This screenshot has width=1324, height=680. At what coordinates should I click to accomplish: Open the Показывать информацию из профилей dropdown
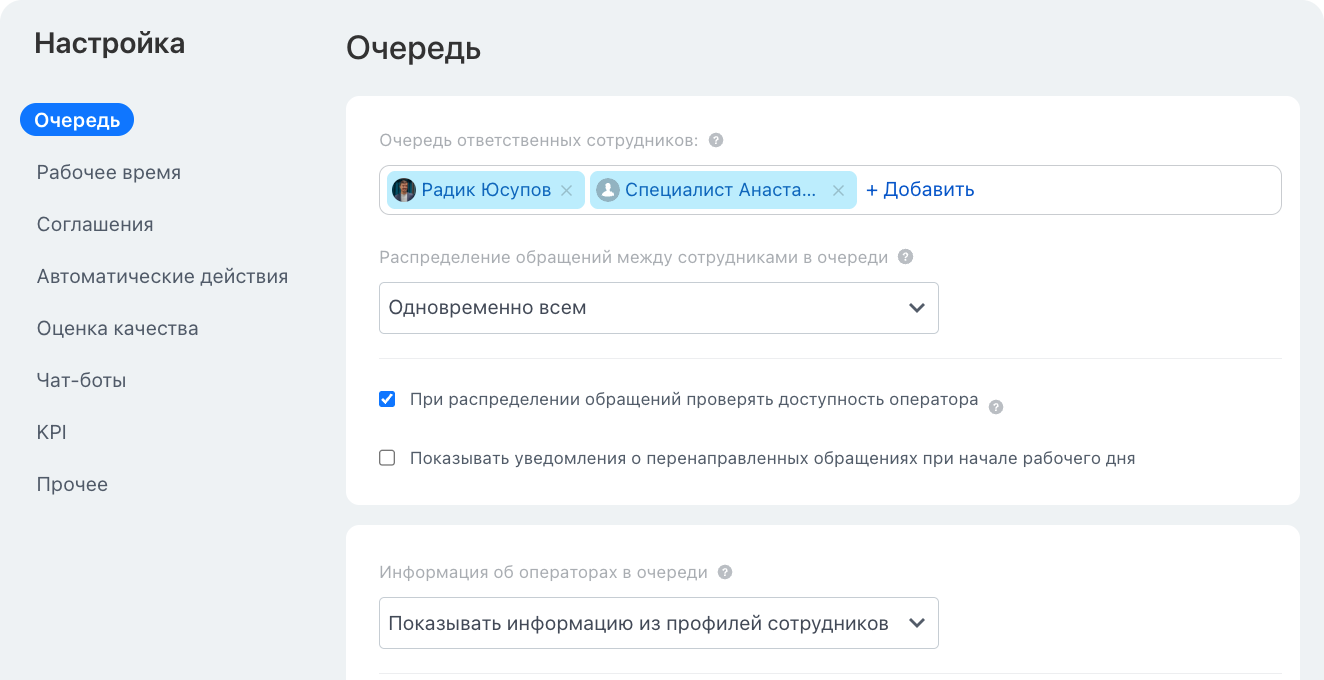click(x=659, y=623)
